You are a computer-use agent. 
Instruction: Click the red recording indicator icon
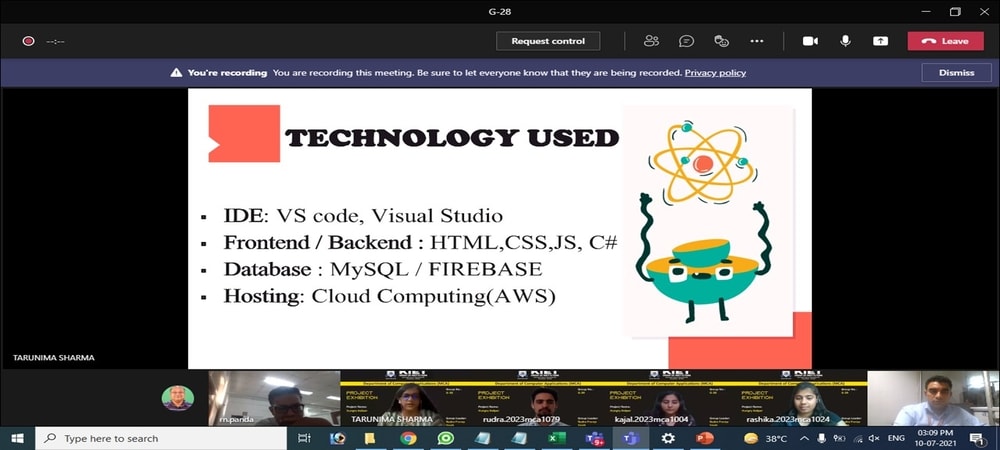(28, 41)
